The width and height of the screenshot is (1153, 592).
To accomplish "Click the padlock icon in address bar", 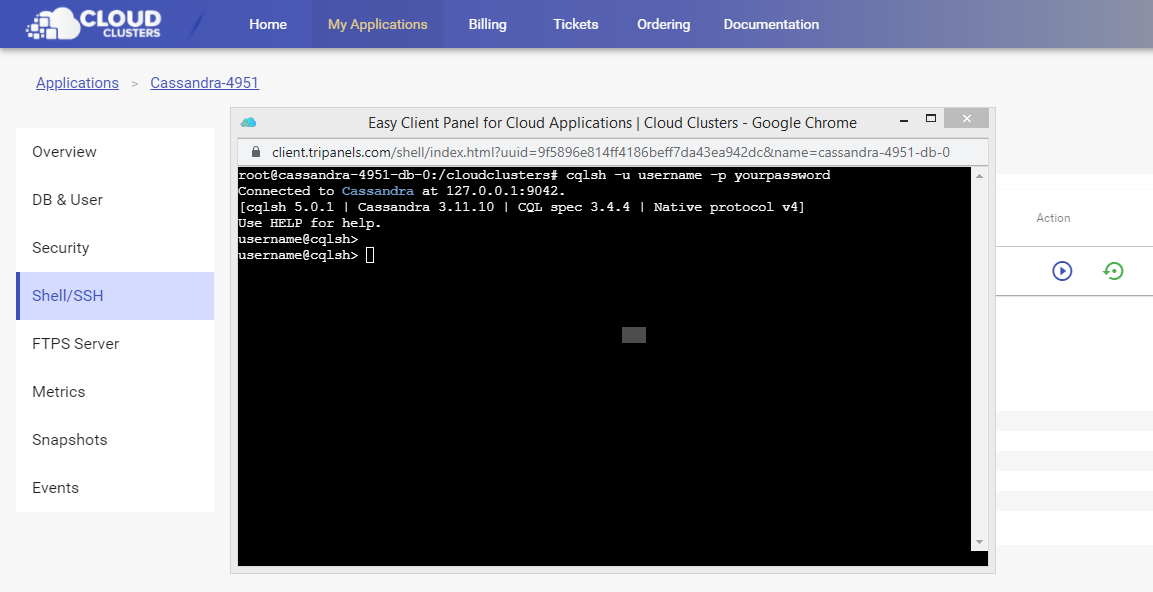I will click(x=256, y=151).
